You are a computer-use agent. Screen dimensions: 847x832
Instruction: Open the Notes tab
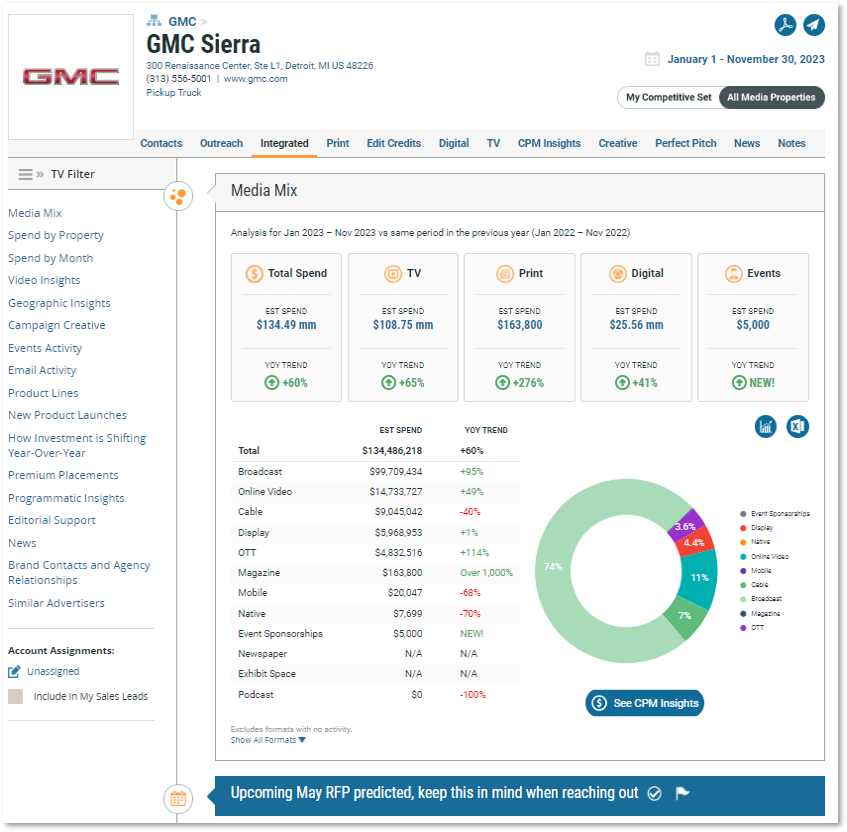tap(791, 143)
